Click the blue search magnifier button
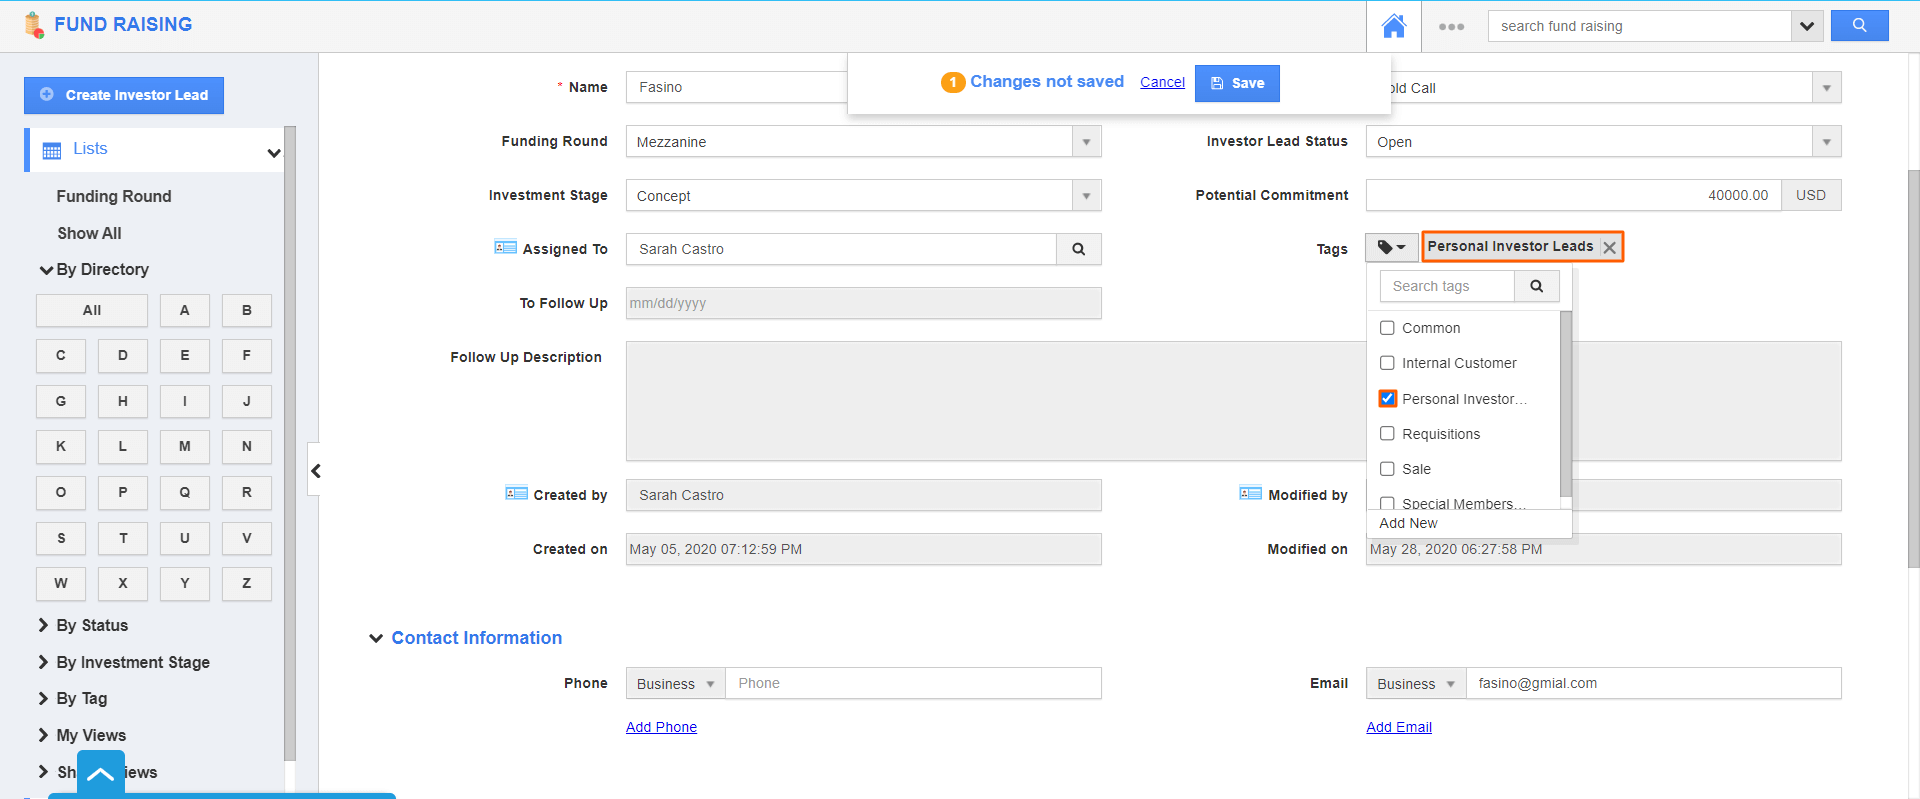Screen dimensions: 1920x799 pos(1859,26)
